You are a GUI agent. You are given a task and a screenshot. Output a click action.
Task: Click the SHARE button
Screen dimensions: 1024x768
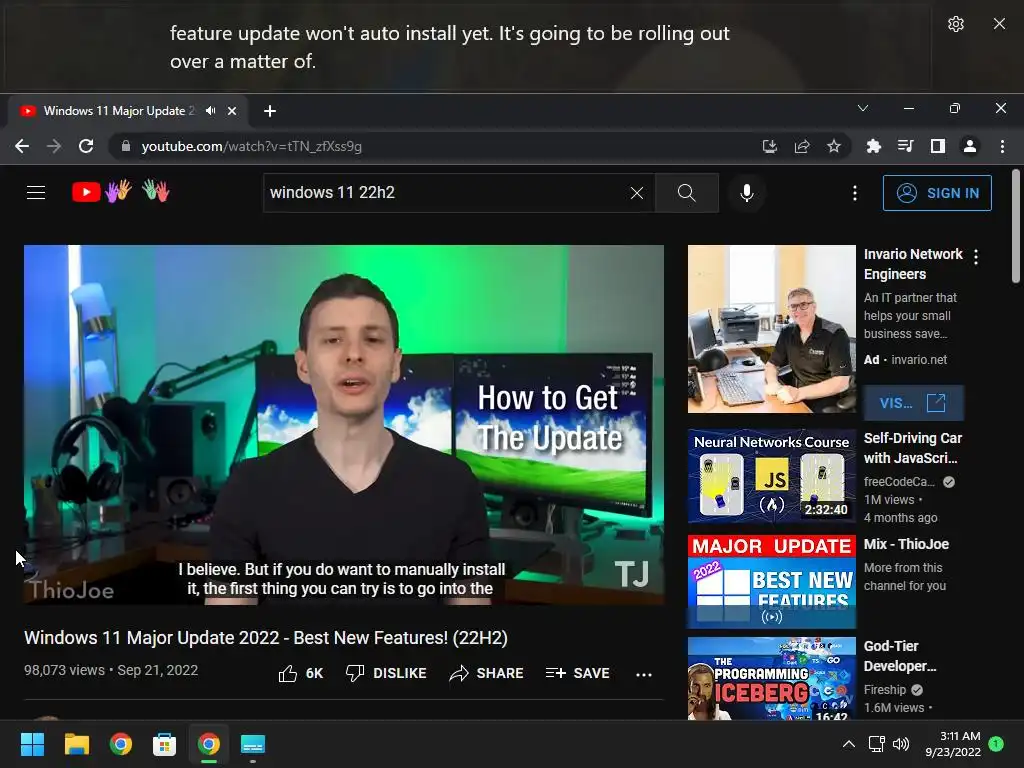pyautogui.click(x=487, y=673)
